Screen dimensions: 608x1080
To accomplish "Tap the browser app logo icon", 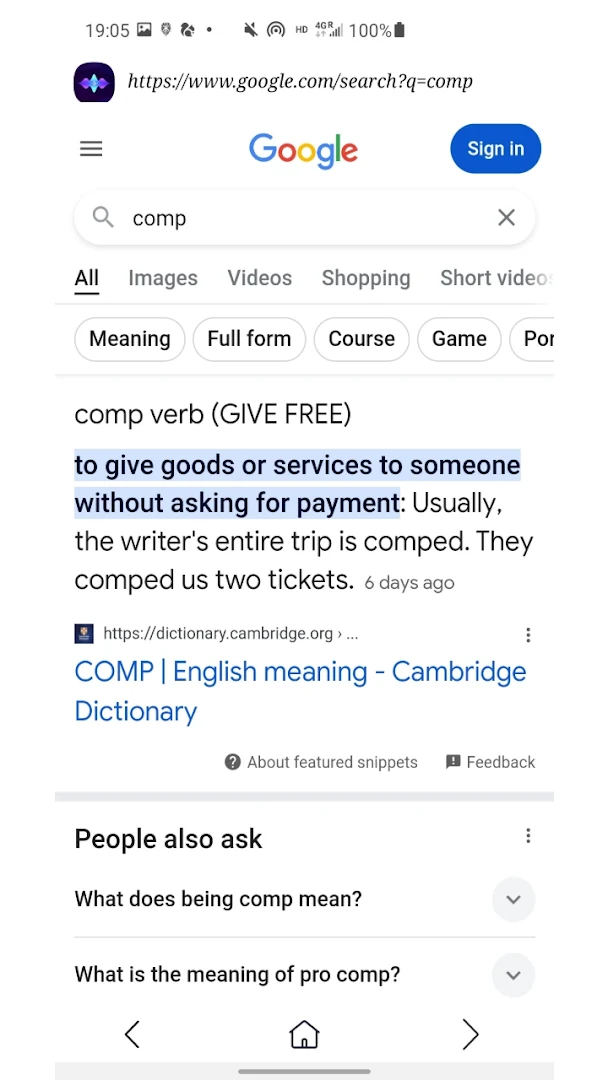I will point(94,82).
